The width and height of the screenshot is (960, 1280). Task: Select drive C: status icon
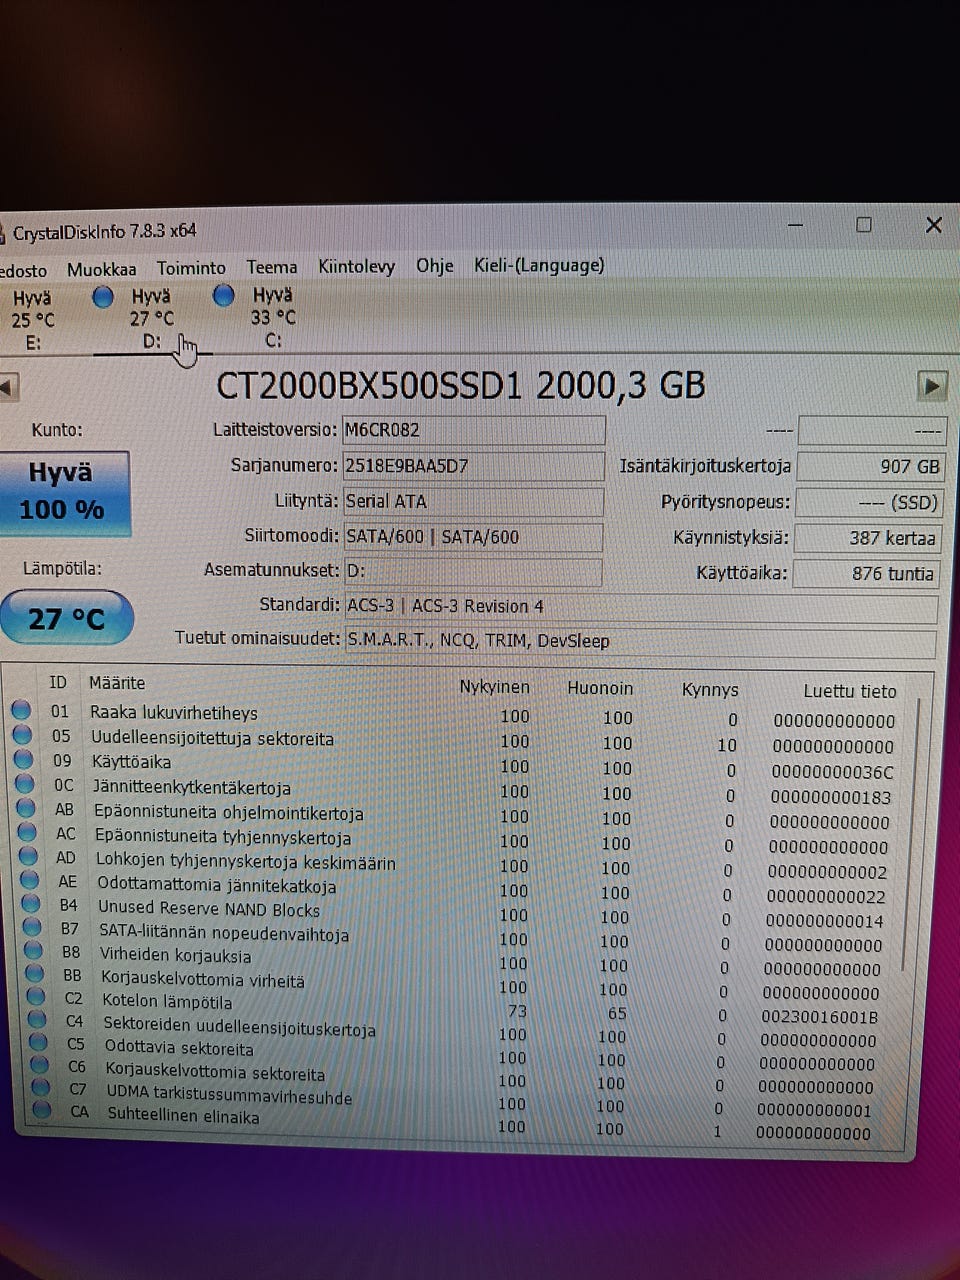[x=224, y=295]
